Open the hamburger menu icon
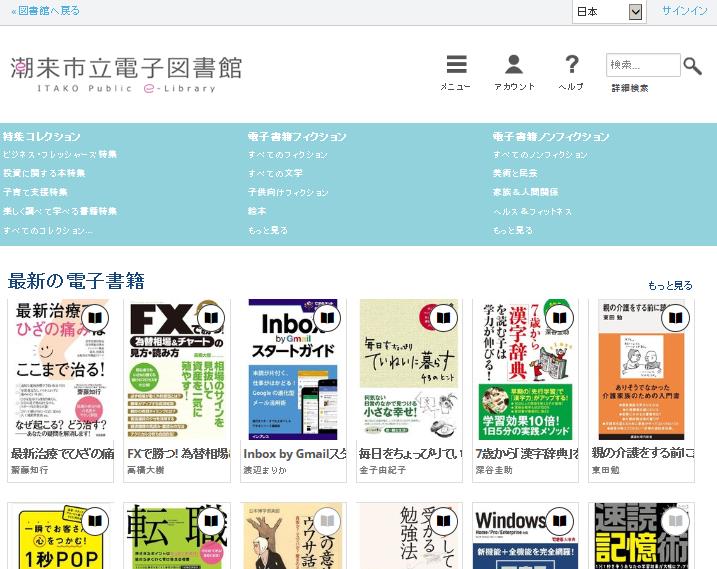717x569 pixels. pos(456,64)
